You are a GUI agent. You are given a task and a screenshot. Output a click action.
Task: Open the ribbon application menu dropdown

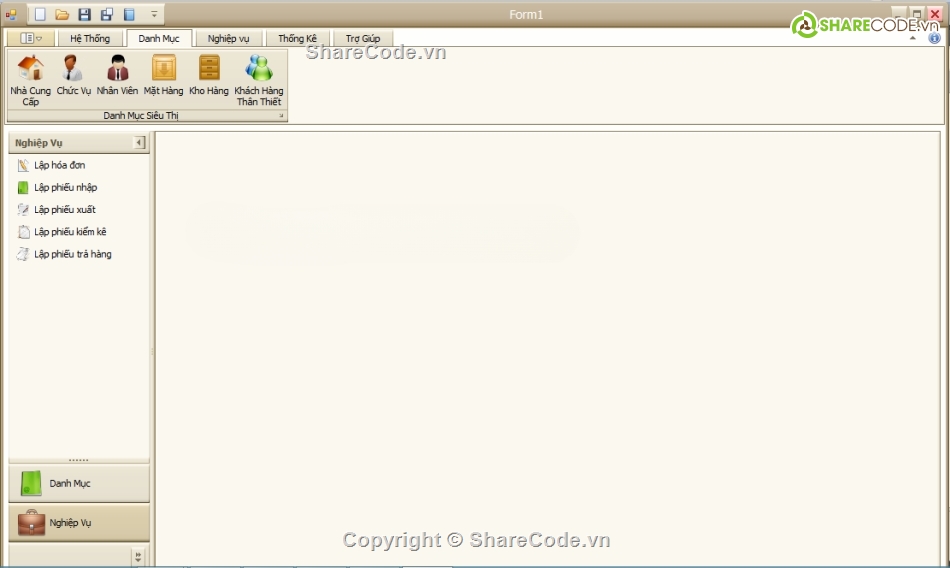pos(31,38)
